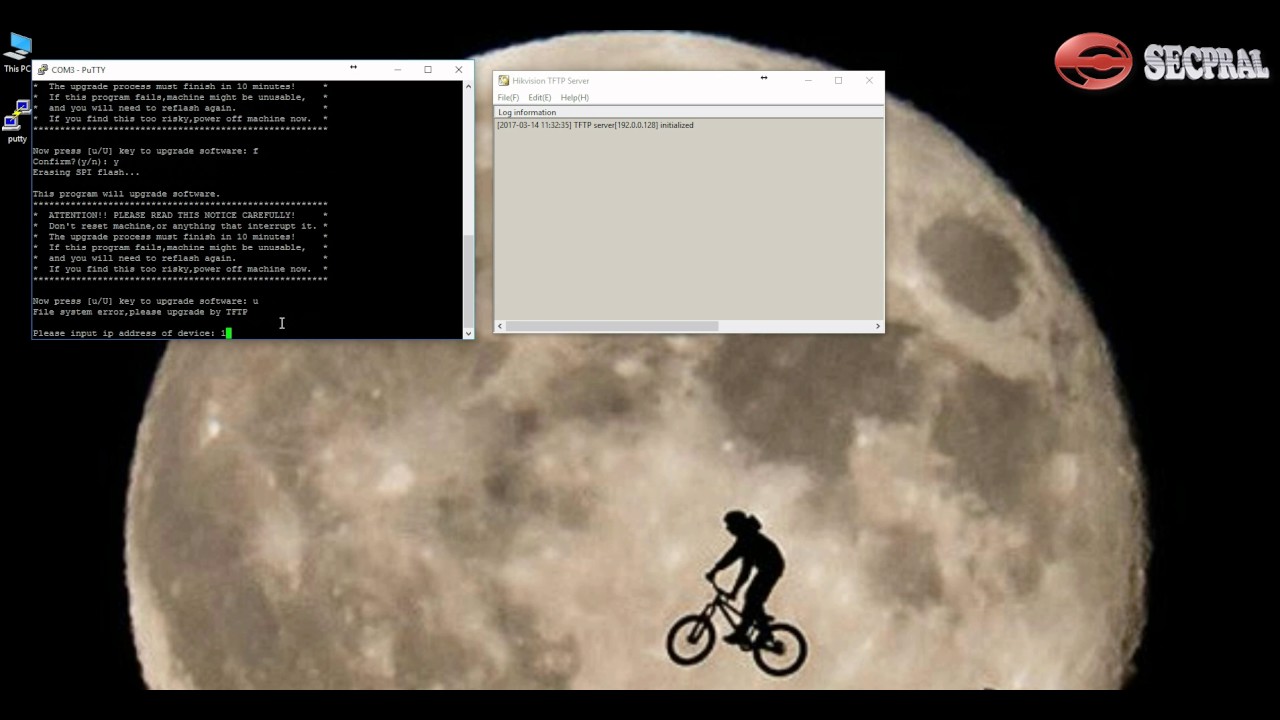This screenshot has height=720, width=1280.
Task: Click the "Erasing SPI flash..." terminal line
Action: click(x=86, y=173)
